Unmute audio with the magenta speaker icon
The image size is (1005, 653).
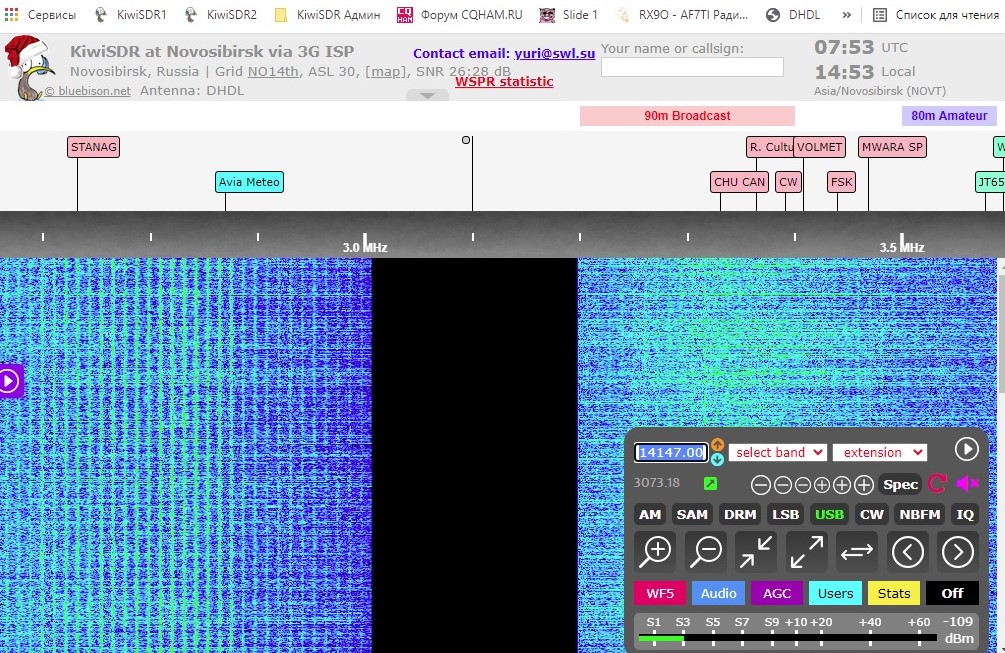tap(967, 484)
